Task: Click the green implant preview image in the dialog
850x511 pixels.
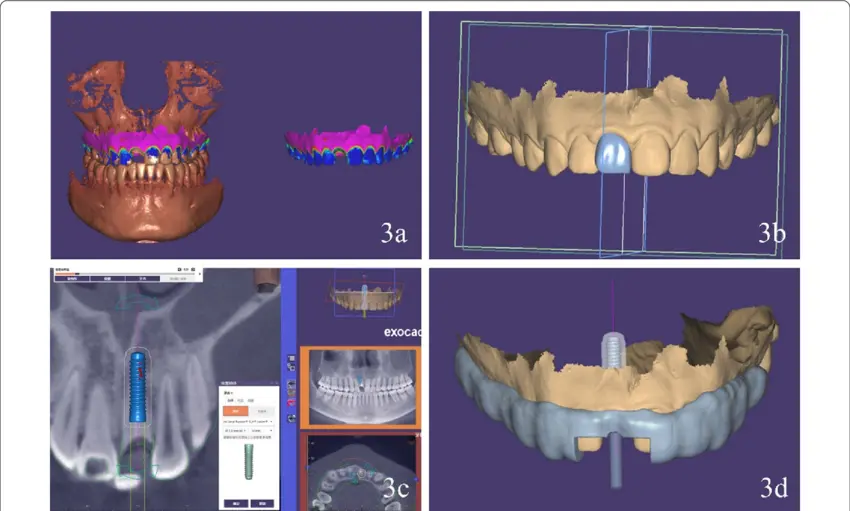Action: (x=249, y=462)
